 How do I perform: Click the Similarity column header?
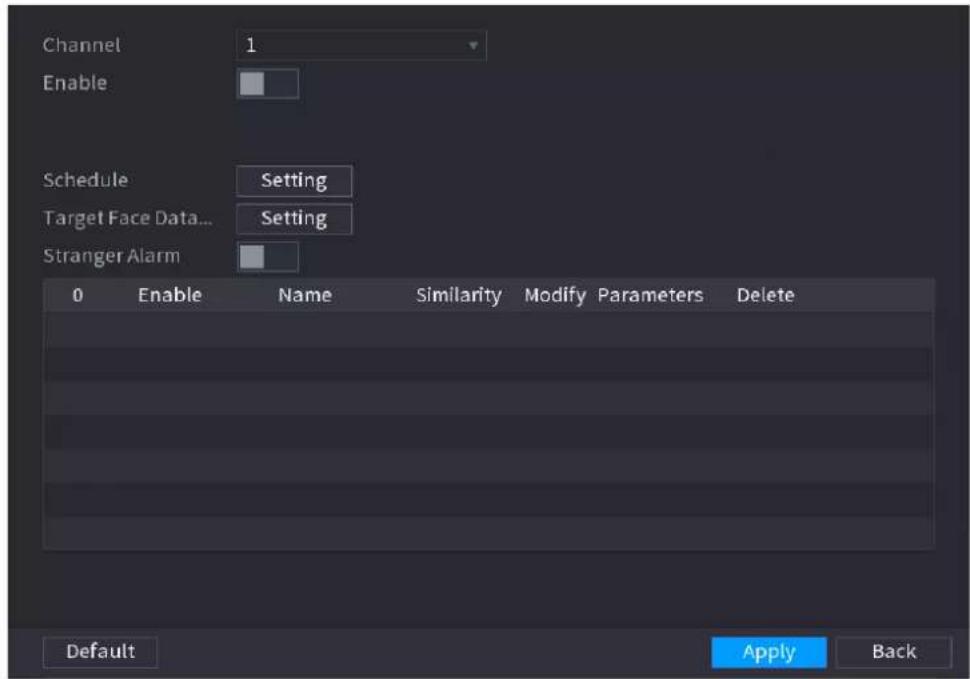(458, 296)
